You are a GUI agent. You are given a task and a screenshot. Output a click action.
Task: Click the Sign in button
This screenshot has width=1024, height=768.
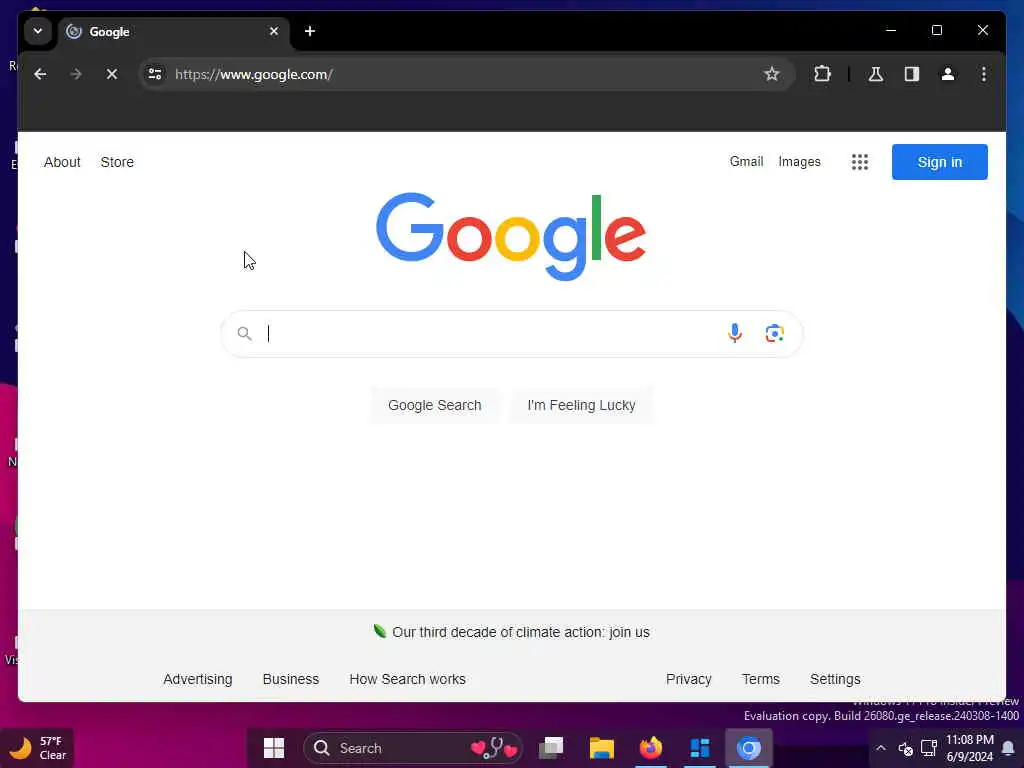click(939, 162)
